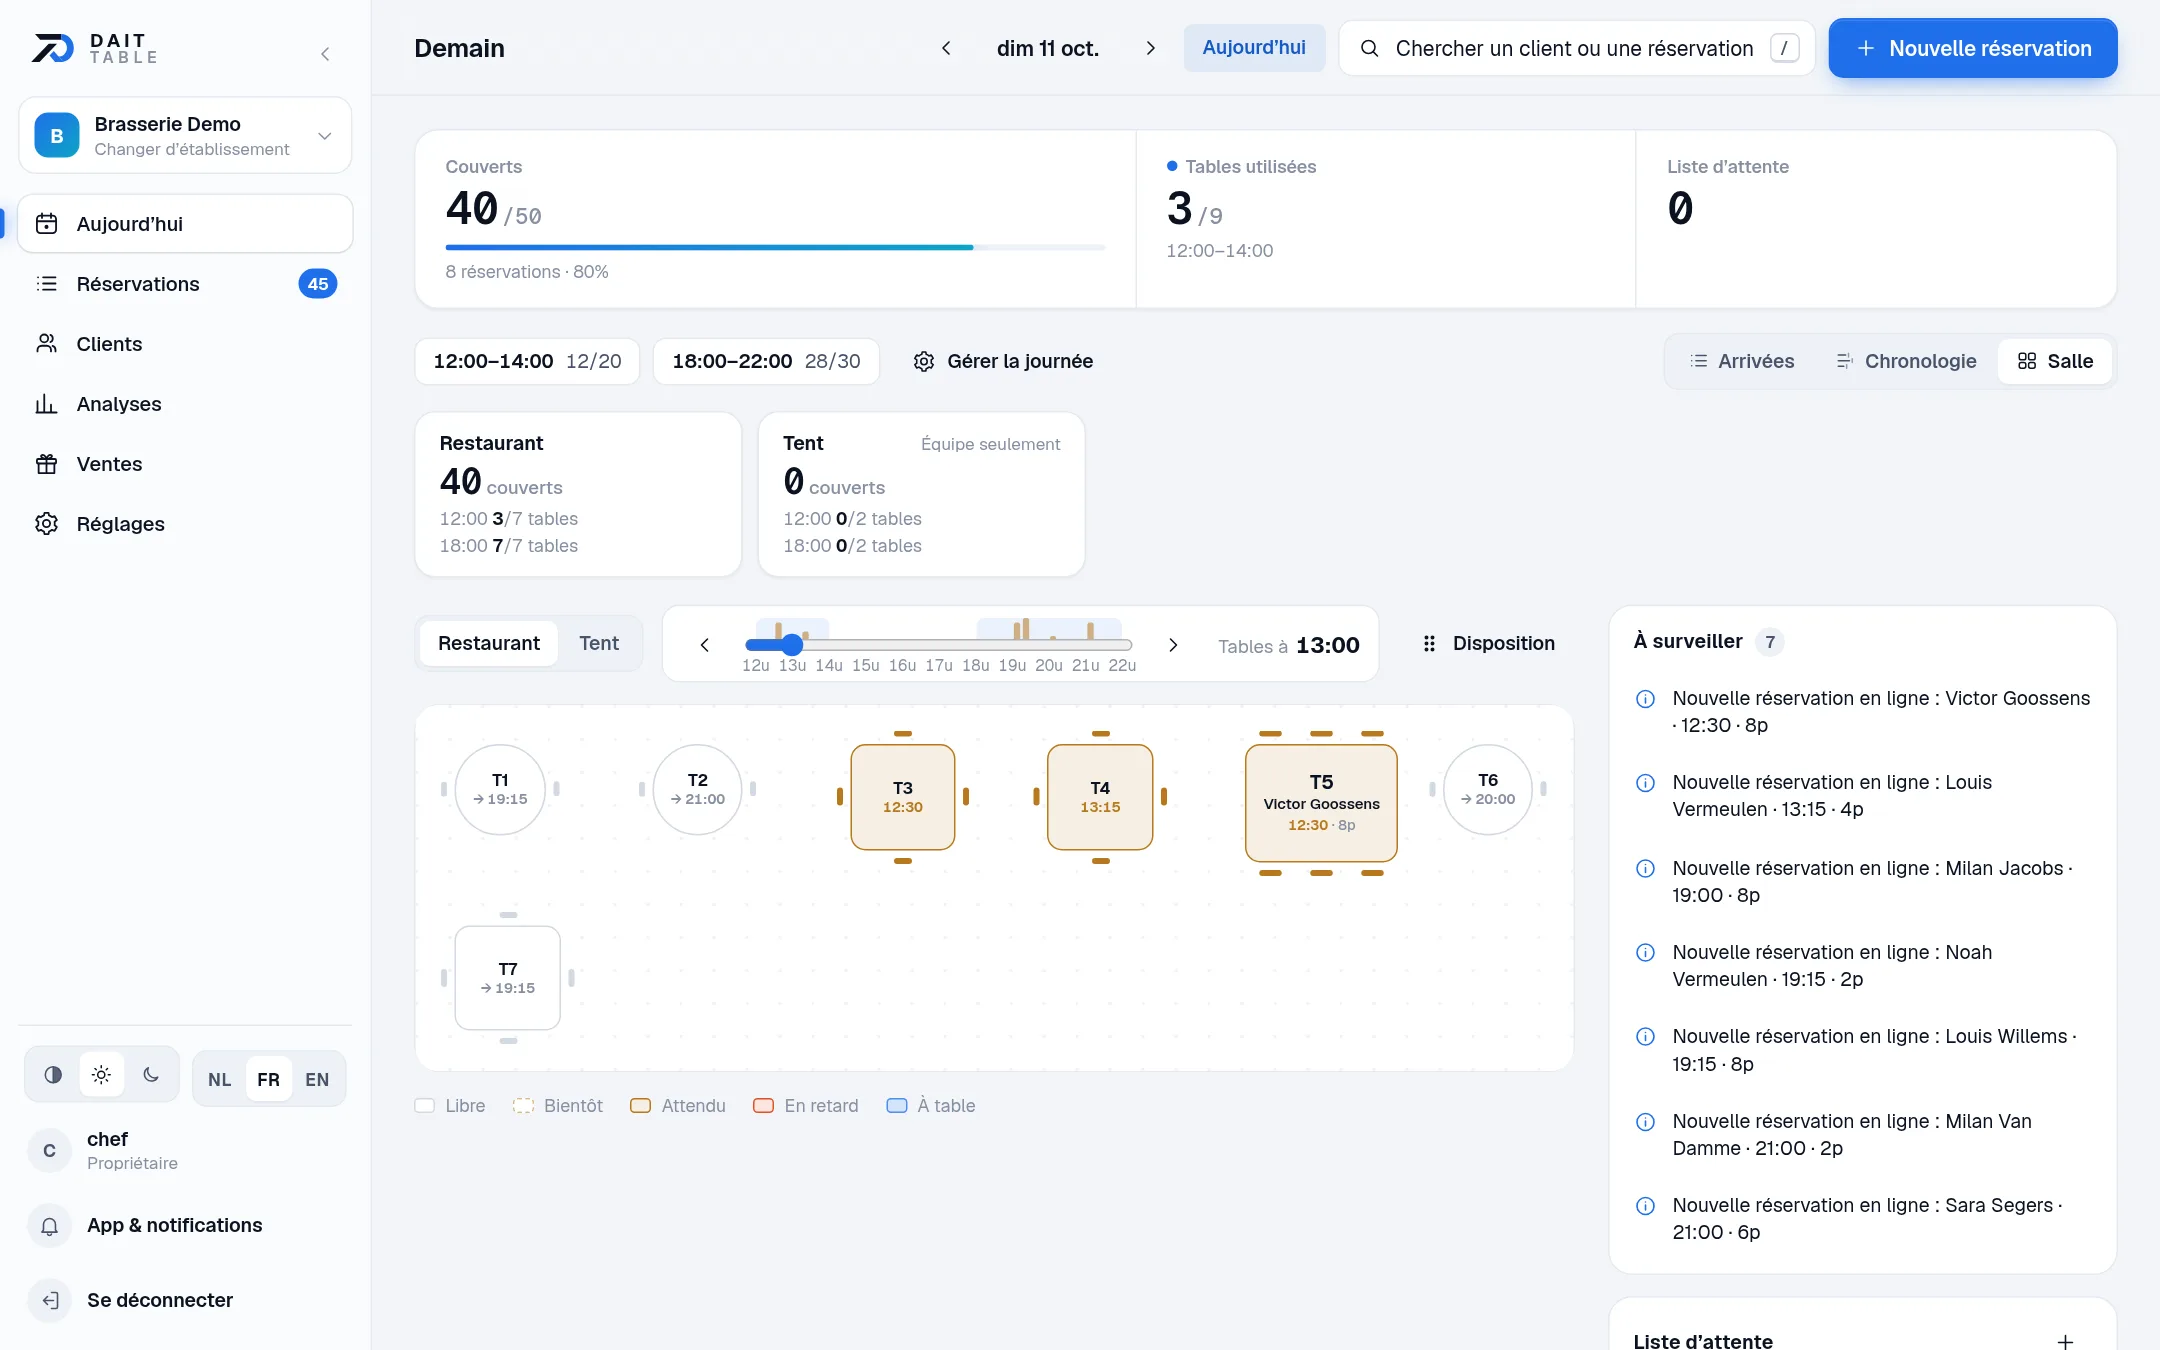Open the Clients section
2160x1350 pixels.
click(x=185, y=344)
